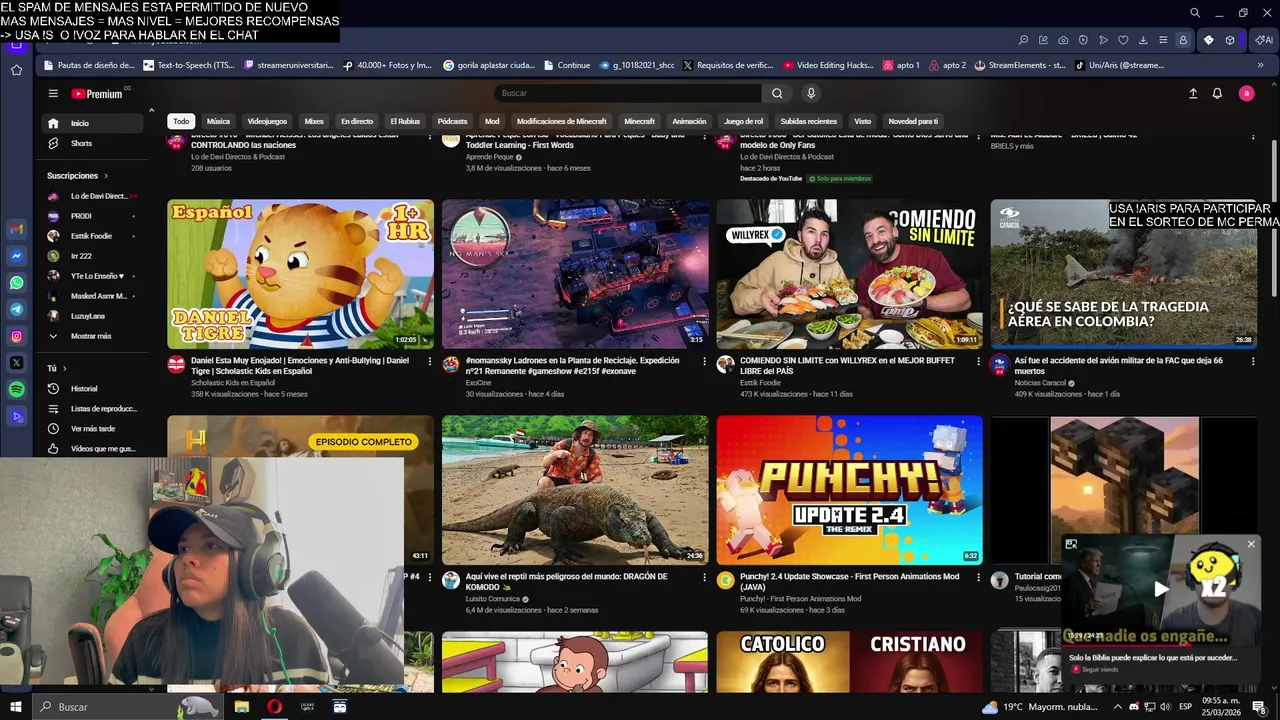Image resolution: width=1280 pixels, height=720 pixels.
Task: Open the Punchy! Update 2.4 thumbnail
Action: (x=849, y=490)
